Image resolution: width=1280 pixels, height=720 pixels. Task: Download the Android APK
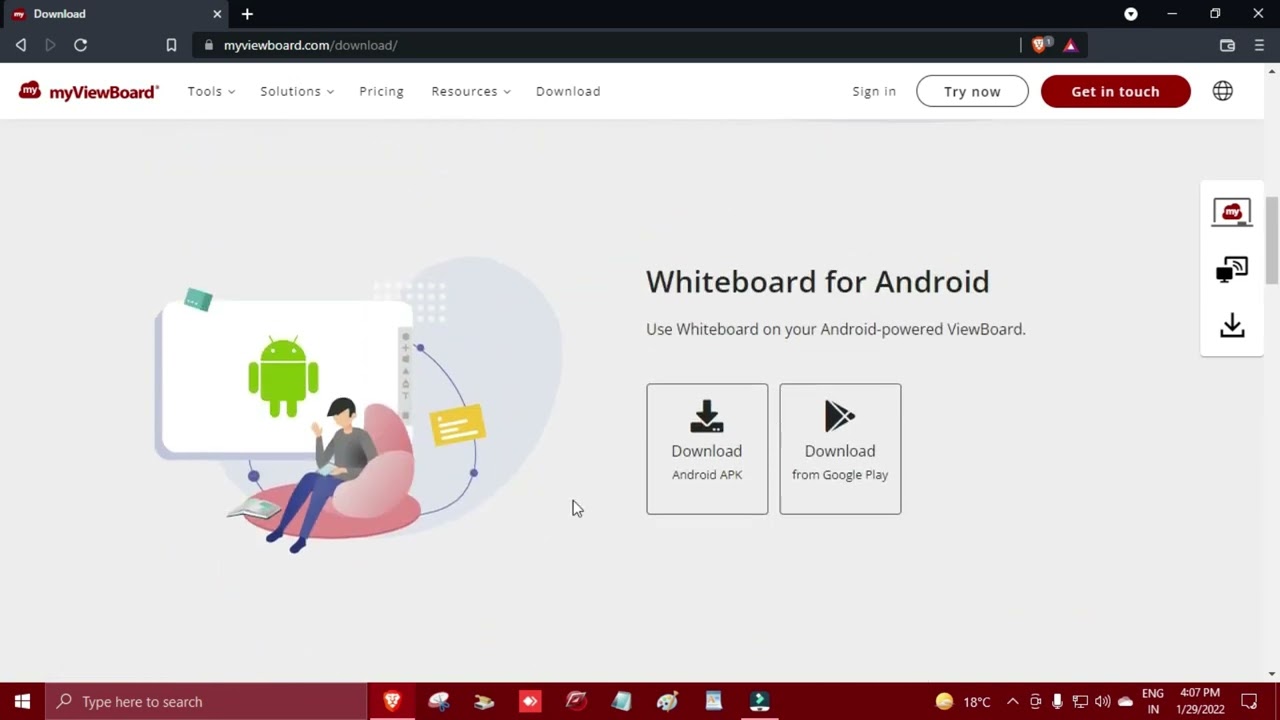pos(707,449)
